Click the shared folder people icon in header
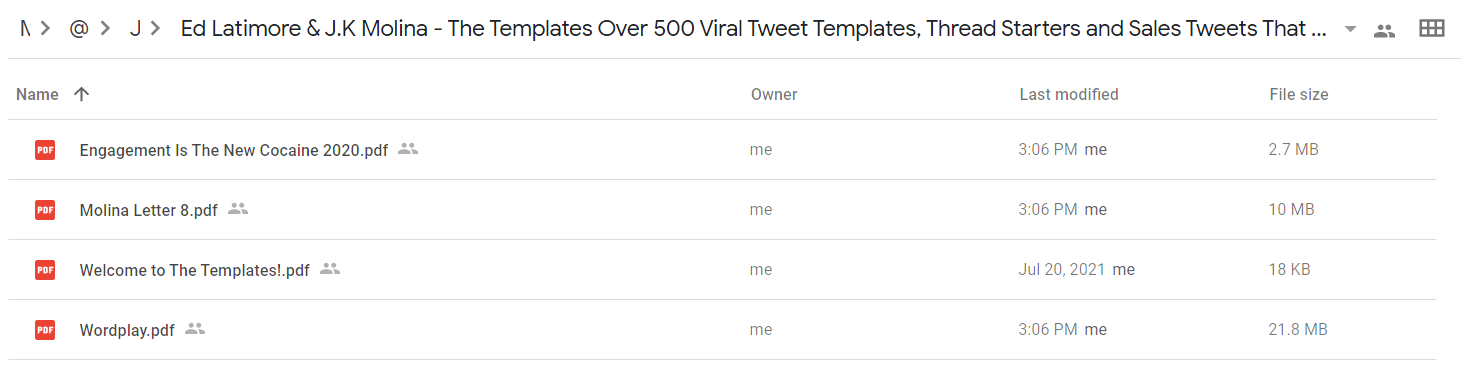The height and width of the screenshot is (388, 1461). click(1384, 30)
